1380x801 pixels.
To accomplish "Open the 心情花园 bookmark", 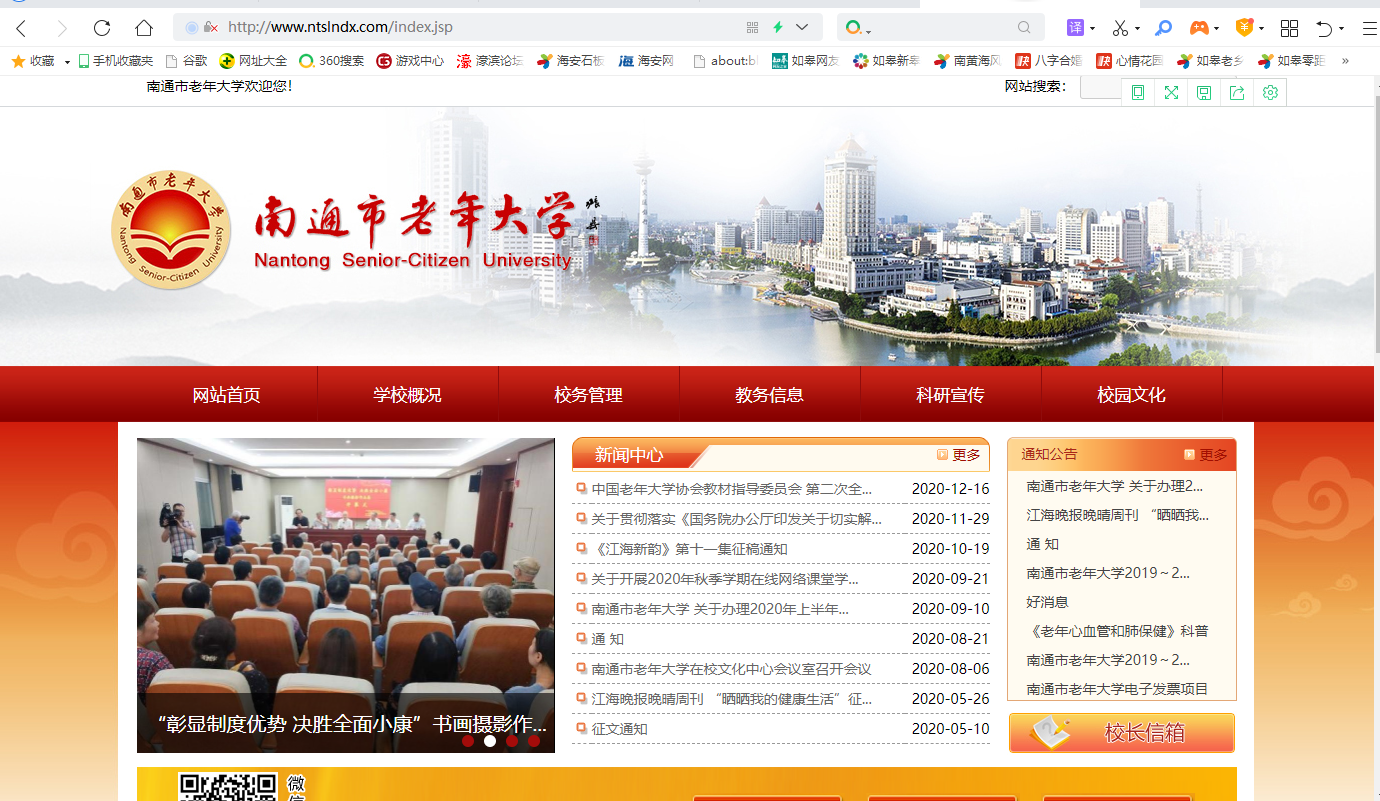I will [x=1130, y=61].
